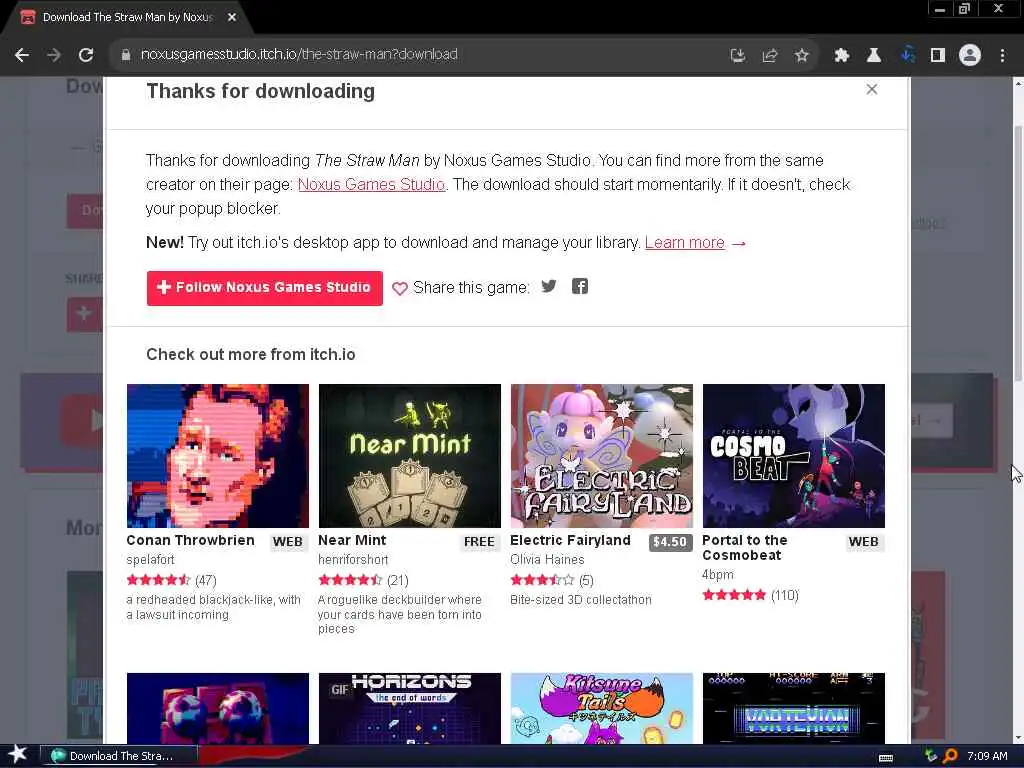Open spelafort author link

(x=150, y=560)
